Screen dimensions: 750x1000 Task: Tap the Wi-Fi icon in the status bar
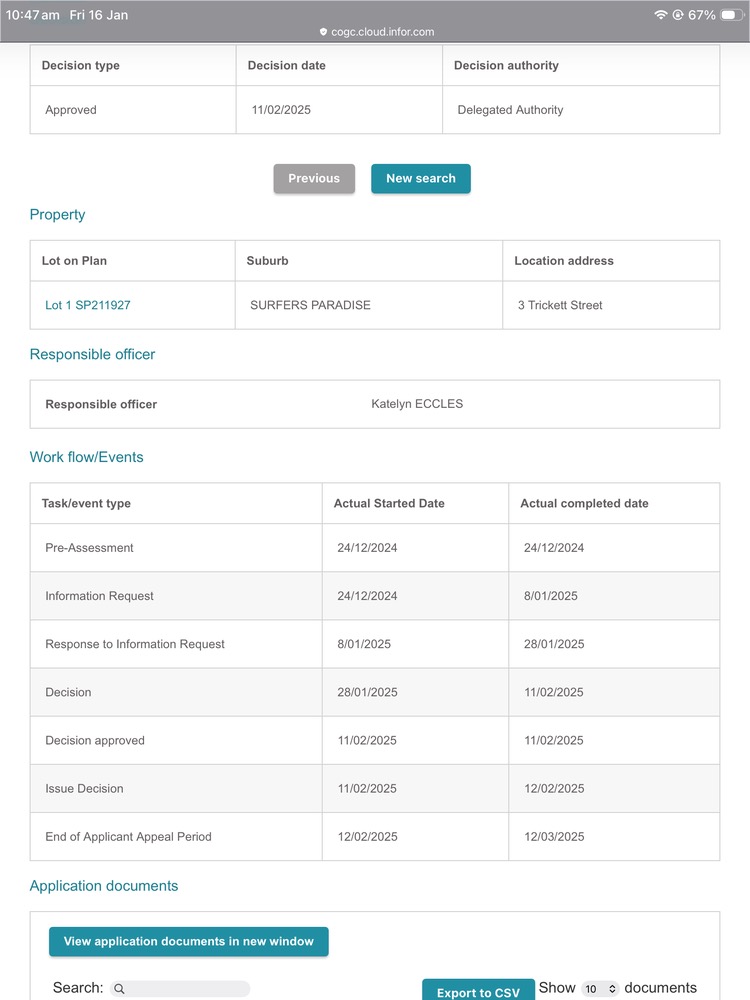pyautogui.click(x=660, y=15)
